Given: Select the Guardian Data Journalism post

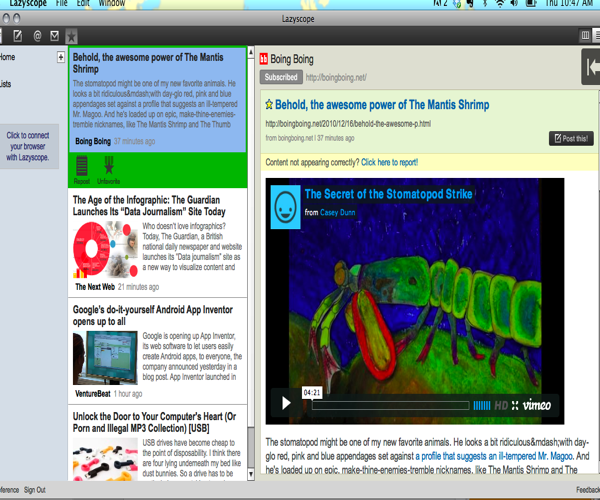Looking at the screenshot, I should [158, 243].
